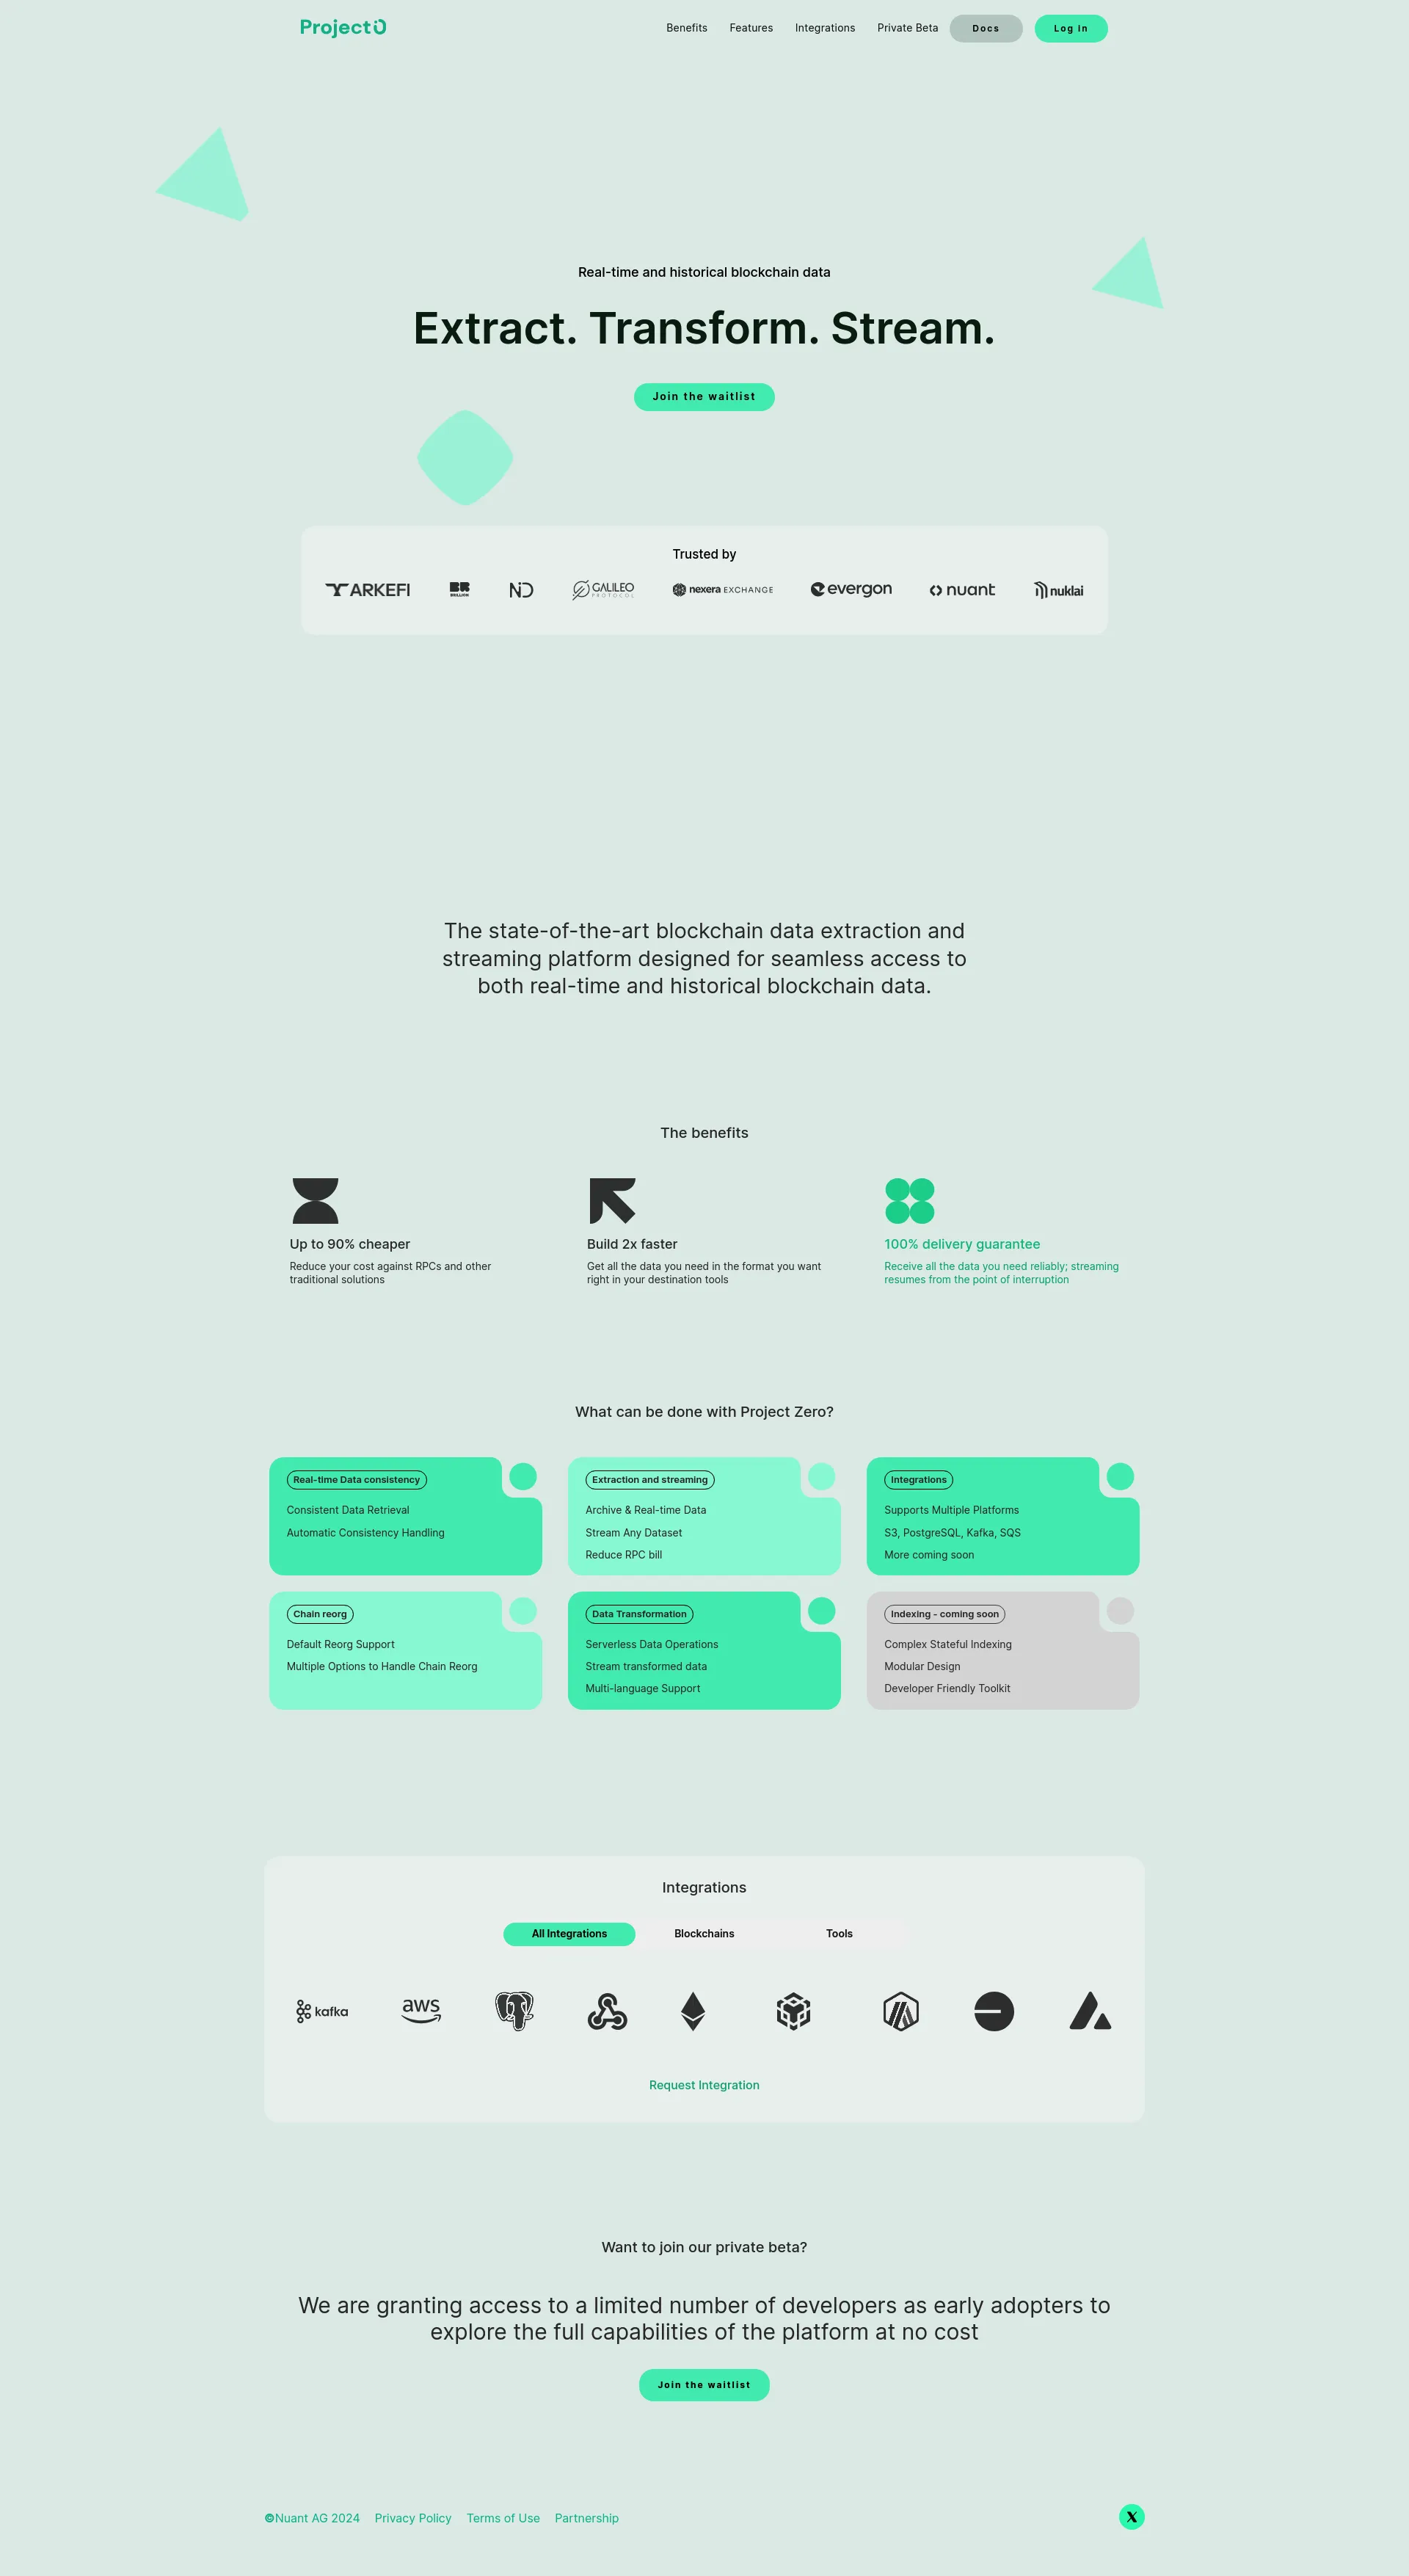
Task: Switch to the Tools integrations tab
Action: [840, 1932]
